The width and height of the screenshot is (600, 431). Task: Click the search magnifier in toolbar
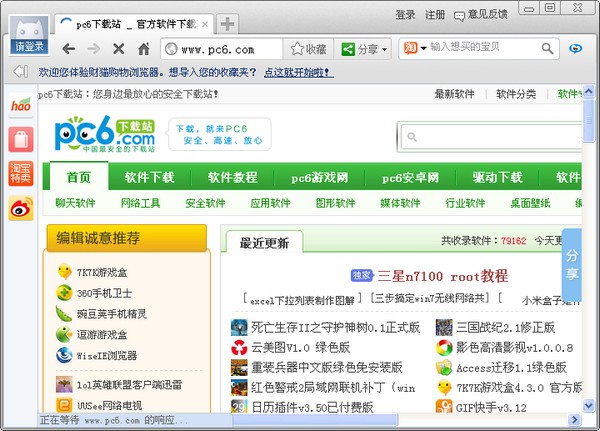pyautogui.click(x=548, y=49)
